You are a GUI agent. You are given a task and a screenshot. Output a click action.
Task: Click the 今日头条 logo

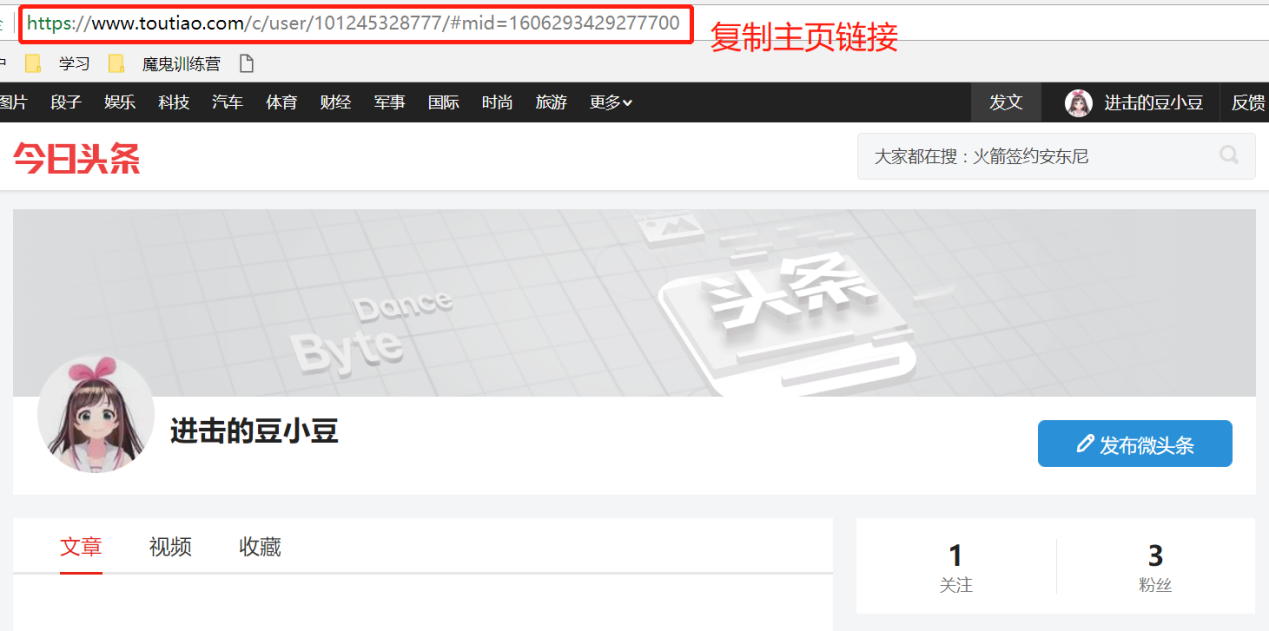coord(77,158)
